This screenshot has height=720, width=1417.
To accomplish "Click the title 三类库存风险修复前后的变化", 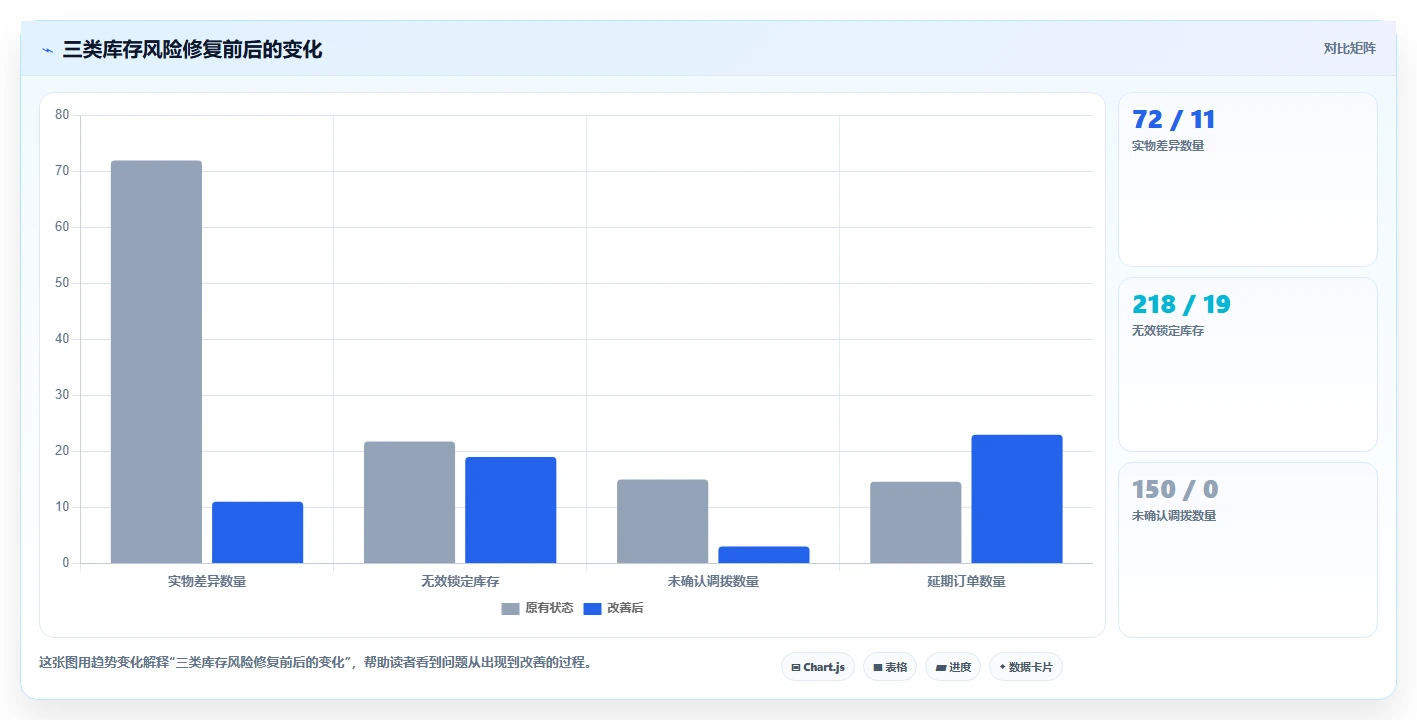I will click(x=192, y=49).
